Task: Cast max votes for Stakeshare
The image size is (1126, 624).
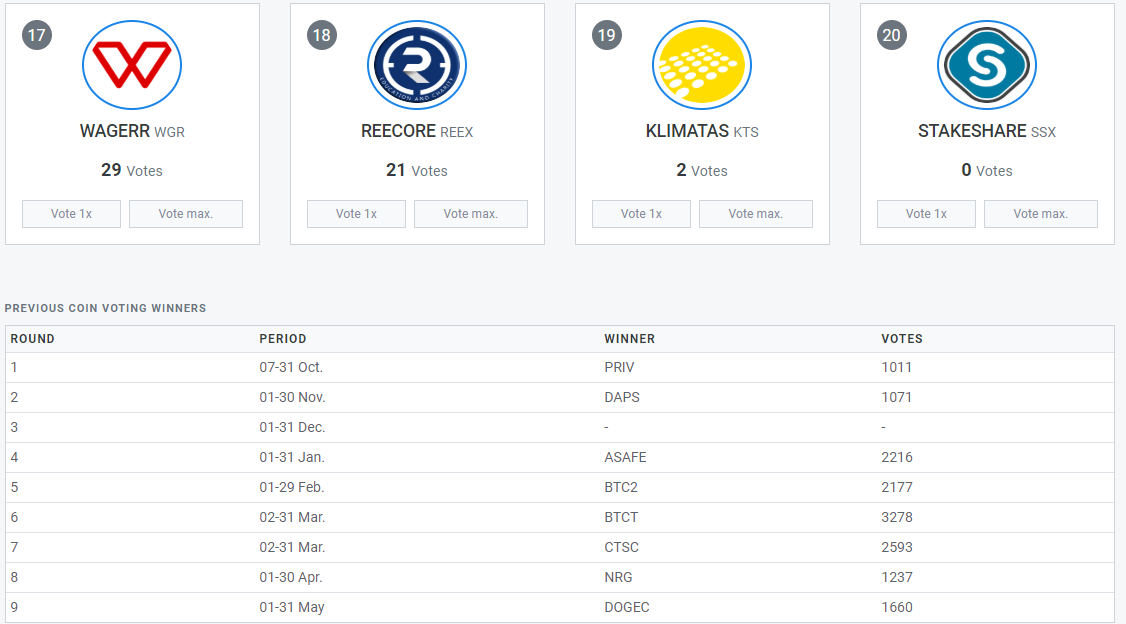Action: pyautogui.click(x=1041, y=214)
